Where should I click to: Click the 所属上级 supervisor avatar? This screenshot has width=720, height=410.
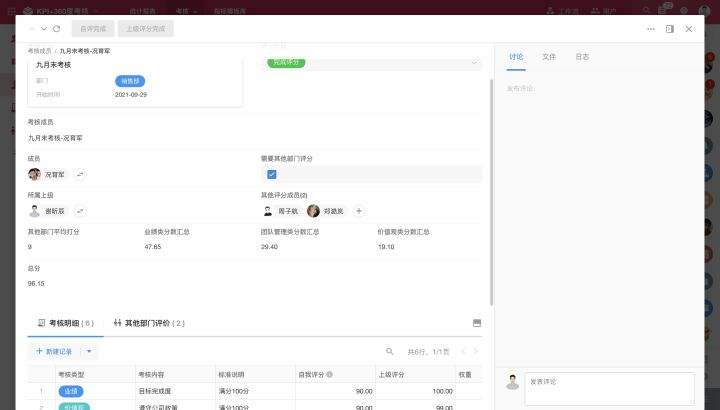pos(34,211)
